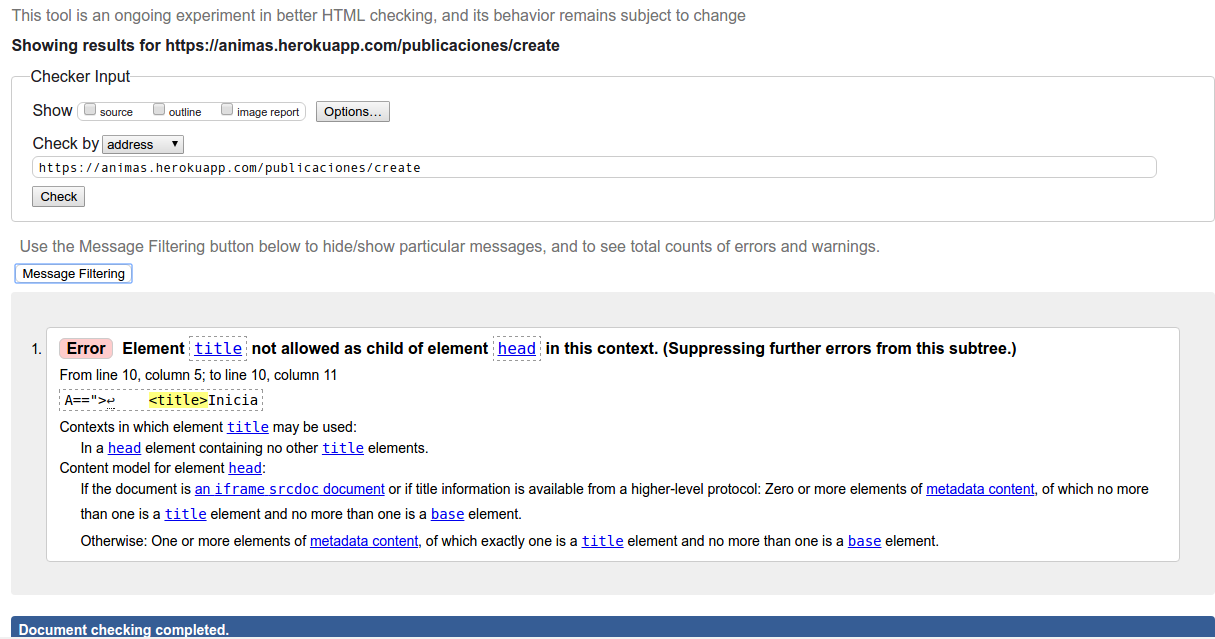Open head link after 'Content model for element'
Image resolution: width=1215 pixels, height=639 pixels.
(245, 468)
